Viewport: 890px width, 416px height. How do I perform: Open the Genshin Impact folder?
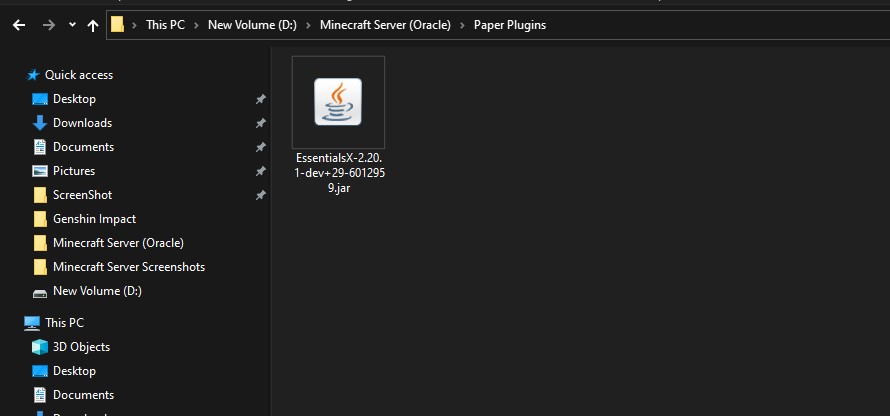(x=94, y=219)
